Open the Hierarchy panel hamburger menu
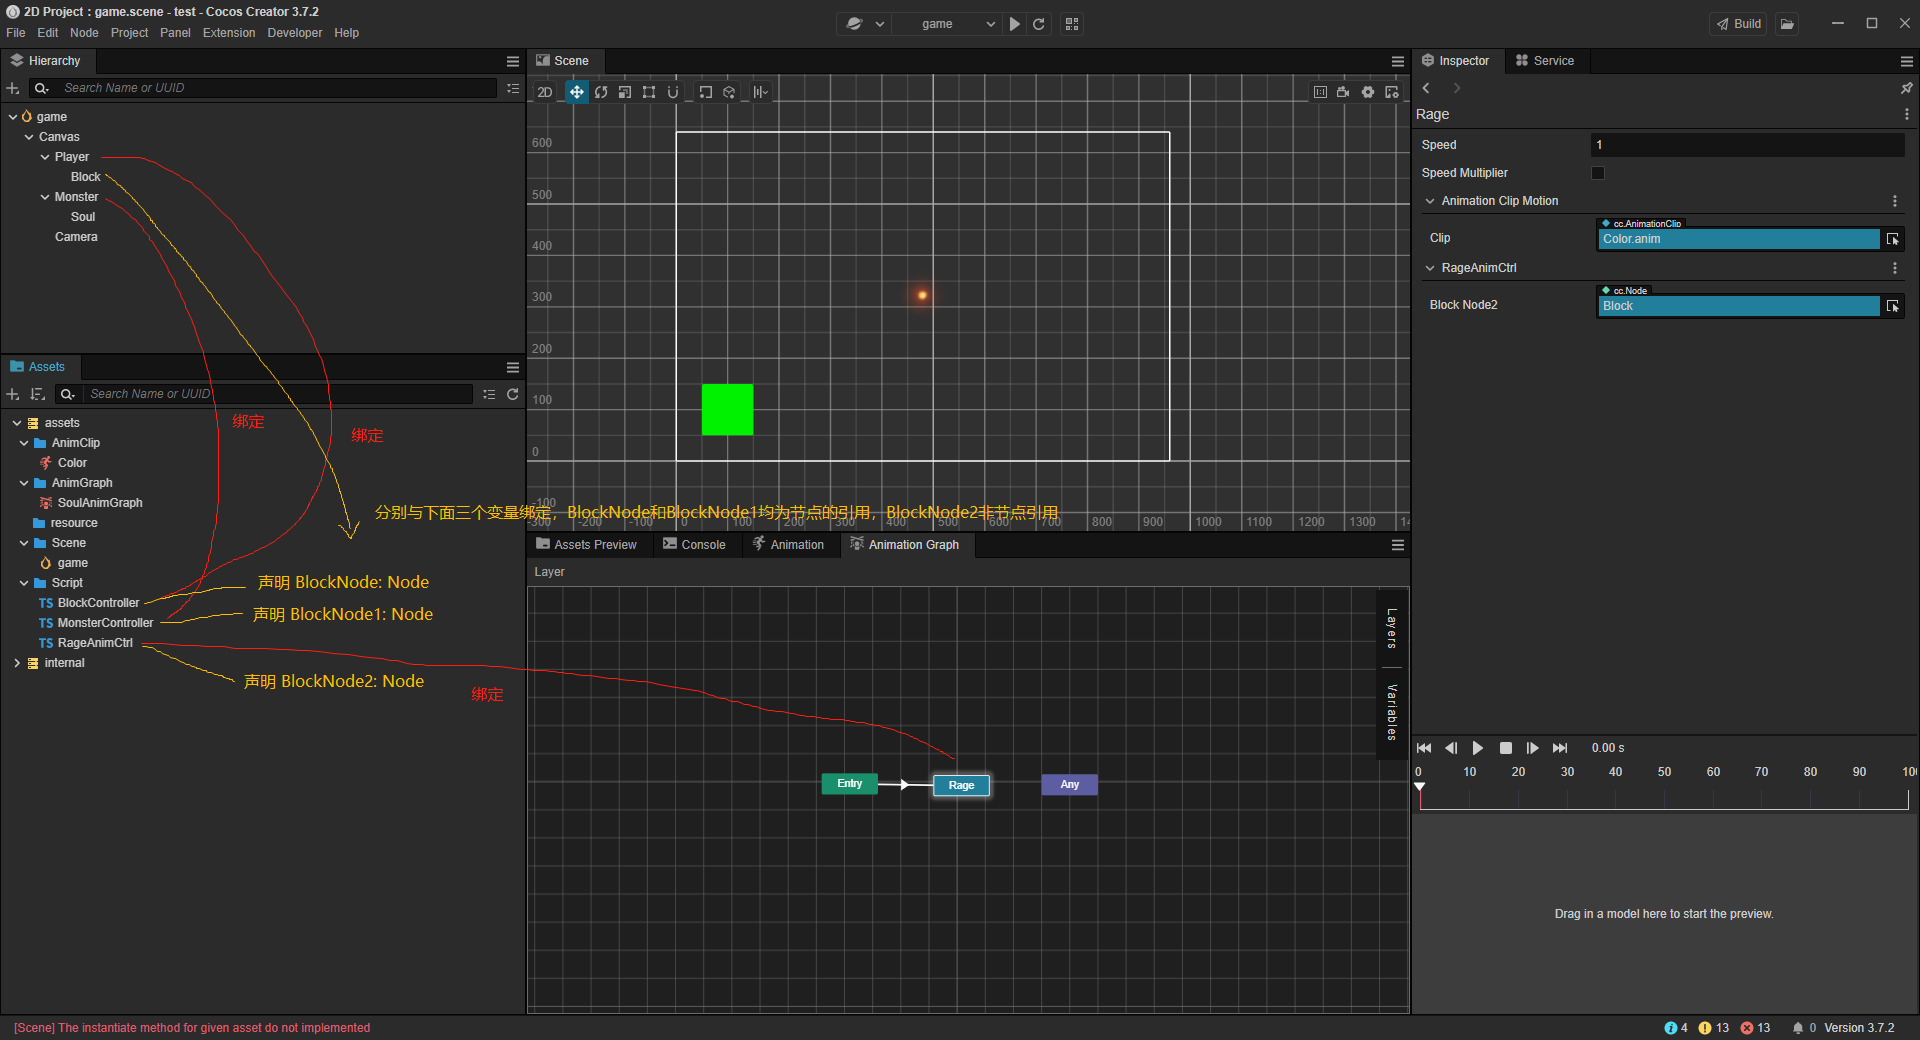The height and width of the screenshot is (1040, 1920). 513,61
